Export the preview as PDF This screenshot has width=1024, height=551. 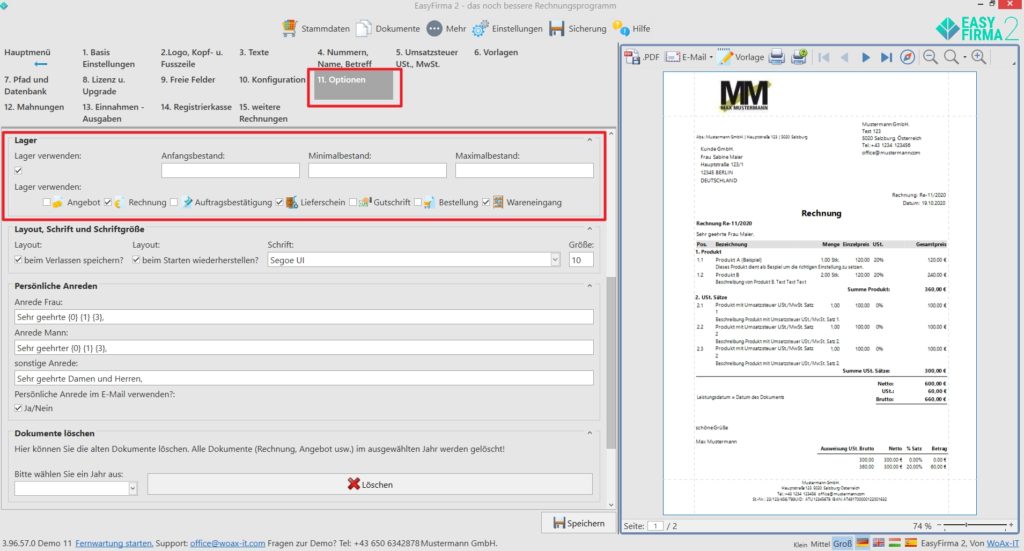[641, 57]
